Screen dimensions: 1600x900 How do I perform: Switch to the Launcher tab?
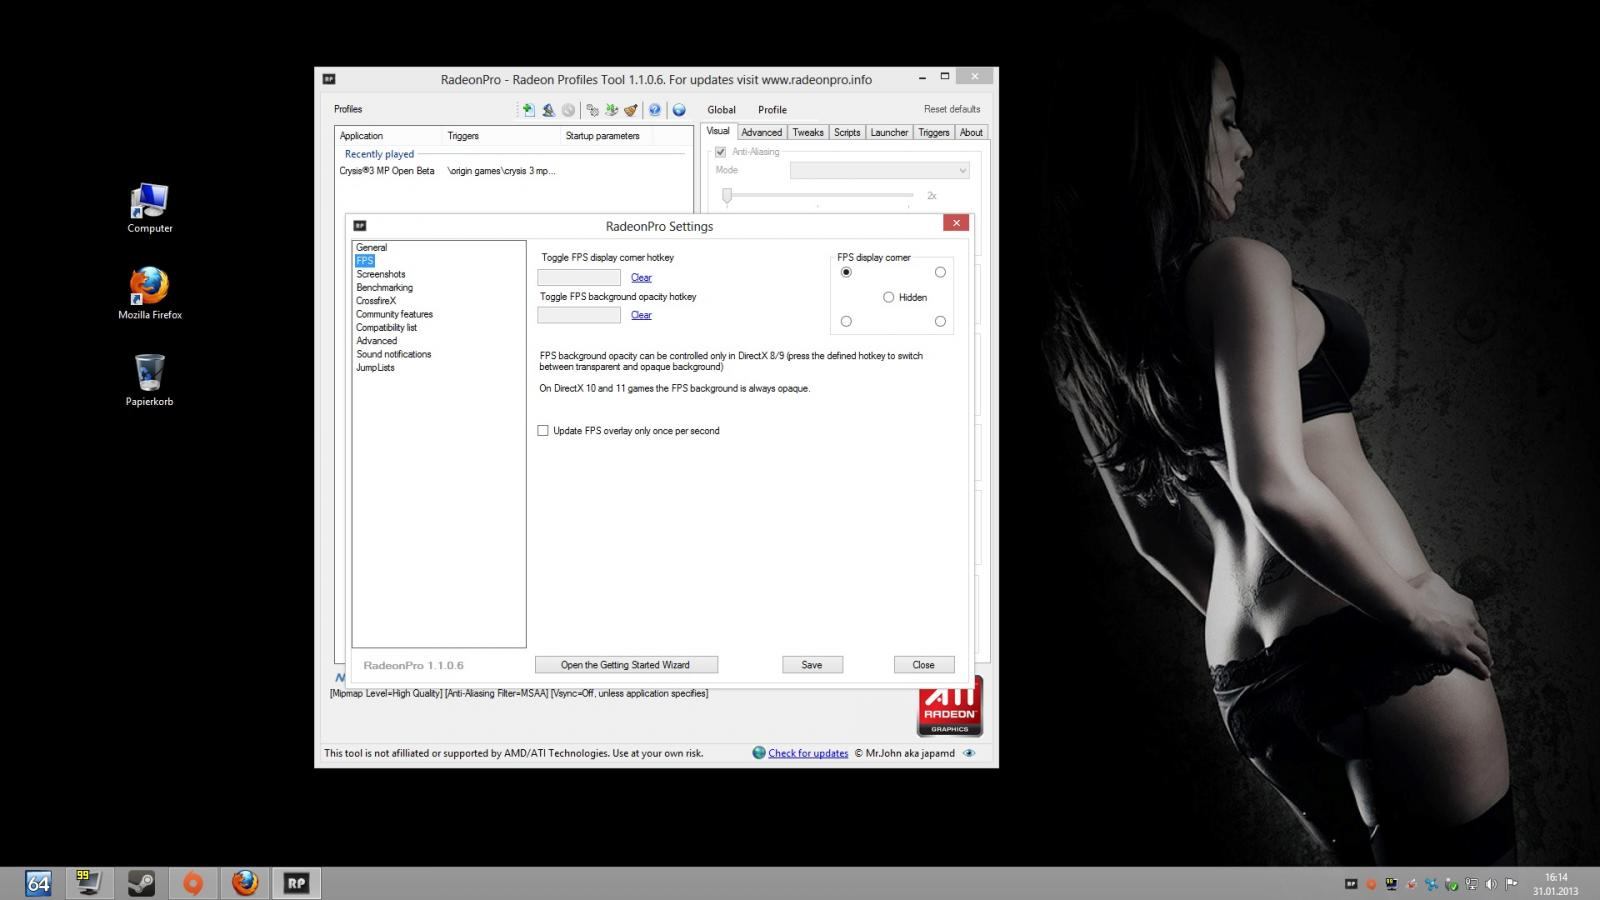click(x=889, y=132)
